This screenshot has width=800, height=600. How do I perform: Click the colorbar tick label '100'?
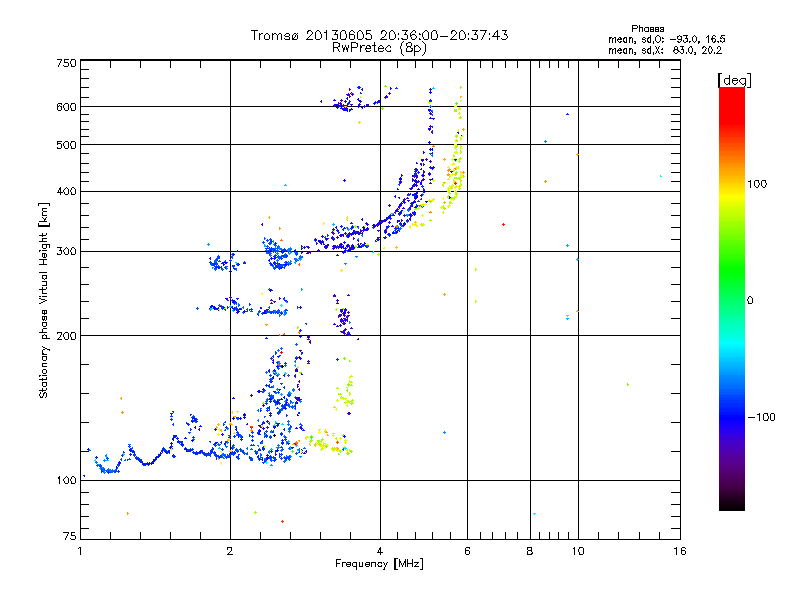(x=757, y=184)
